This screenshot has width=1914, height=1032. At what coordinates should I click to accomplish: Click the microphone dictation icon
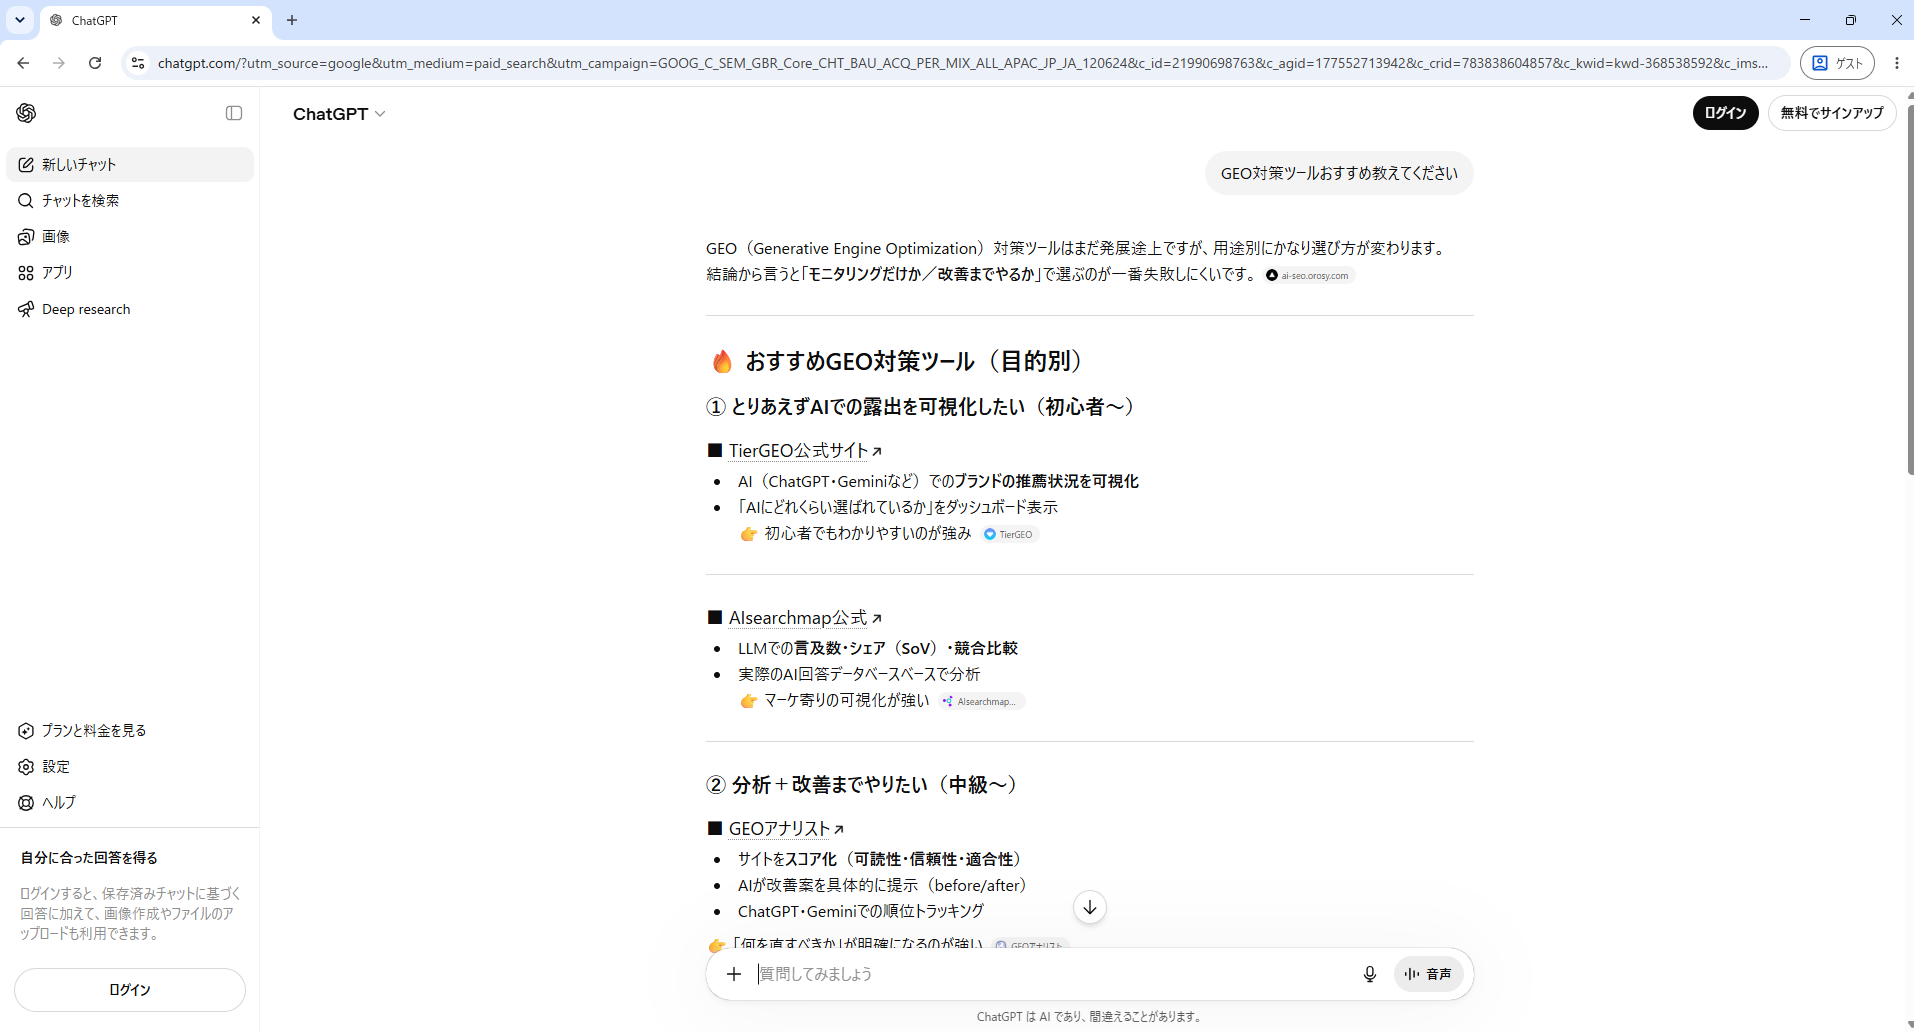pos(1370,974)
